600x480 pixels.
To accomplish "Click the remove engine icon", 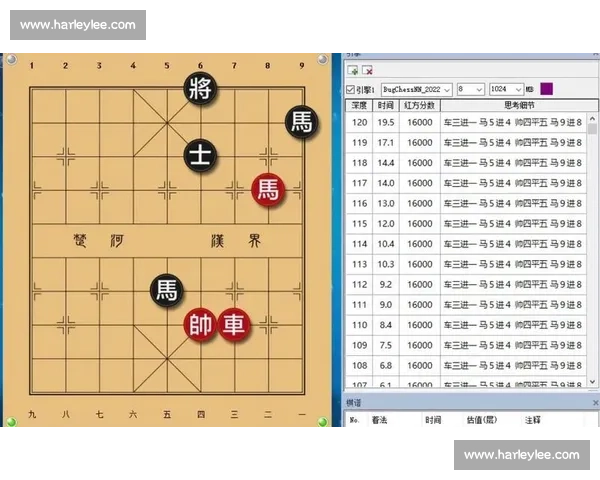I will tap(367, 70).
